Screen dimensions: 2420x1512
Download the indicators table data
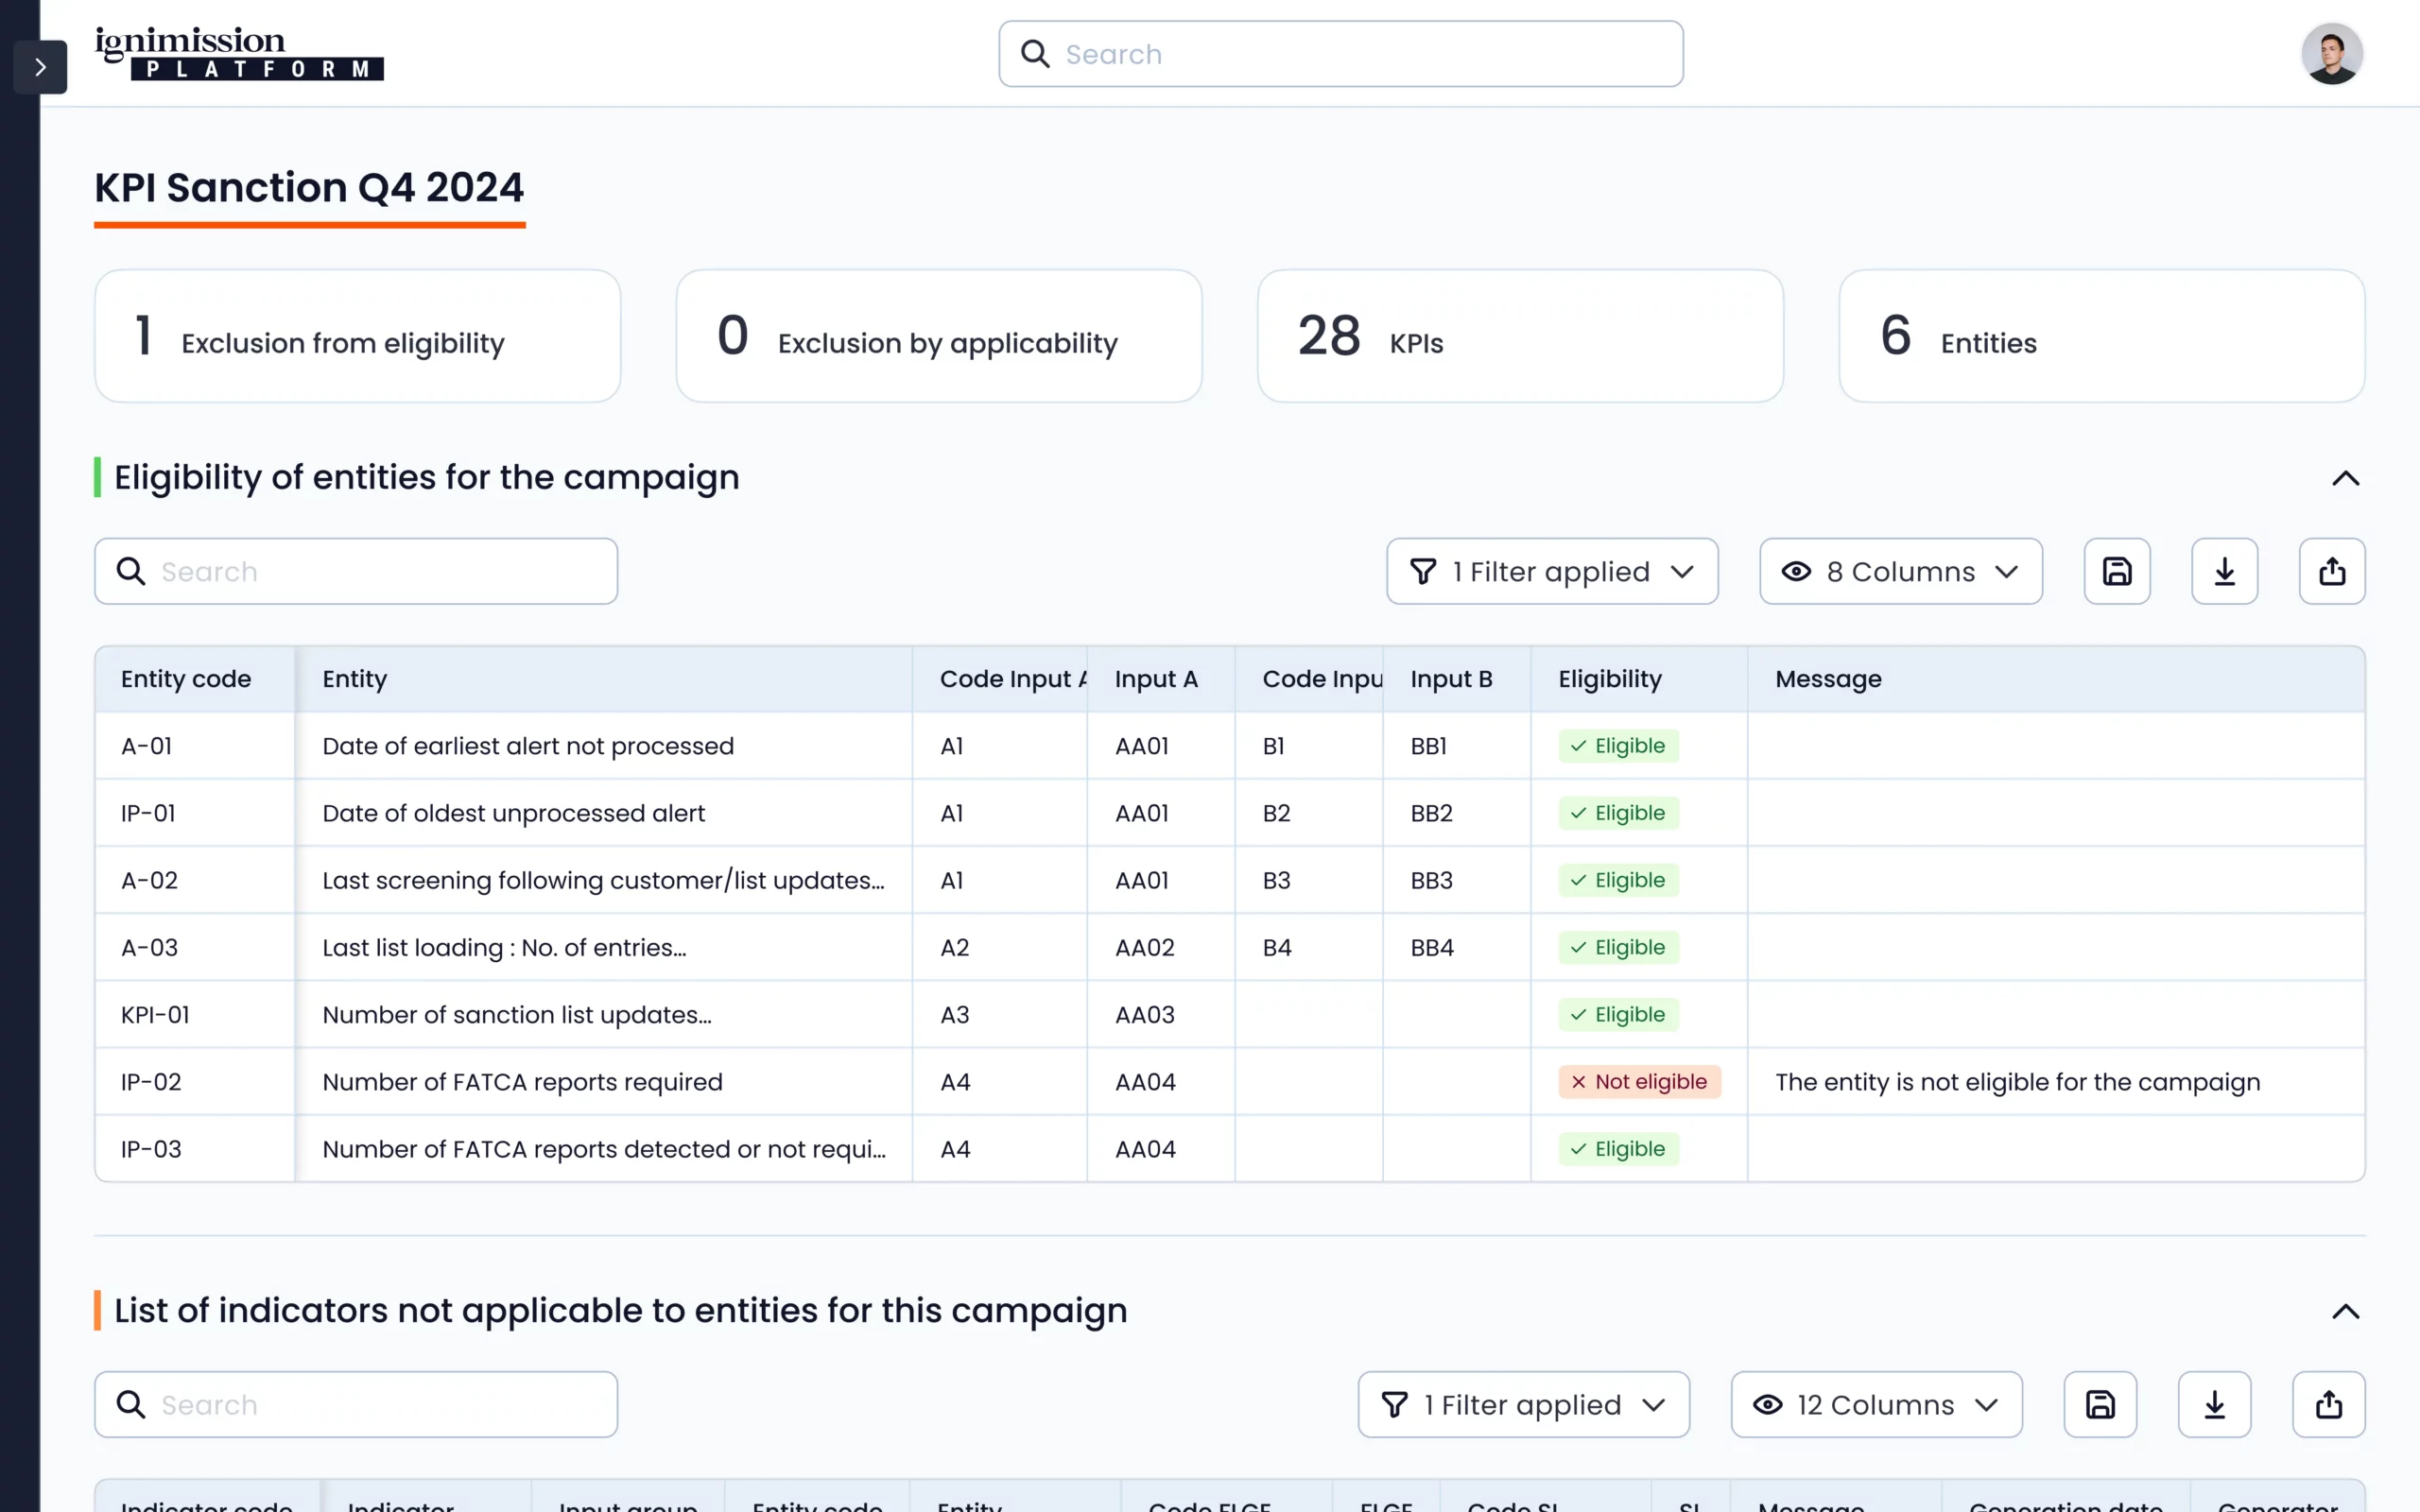click(x=2214, y=1404)
